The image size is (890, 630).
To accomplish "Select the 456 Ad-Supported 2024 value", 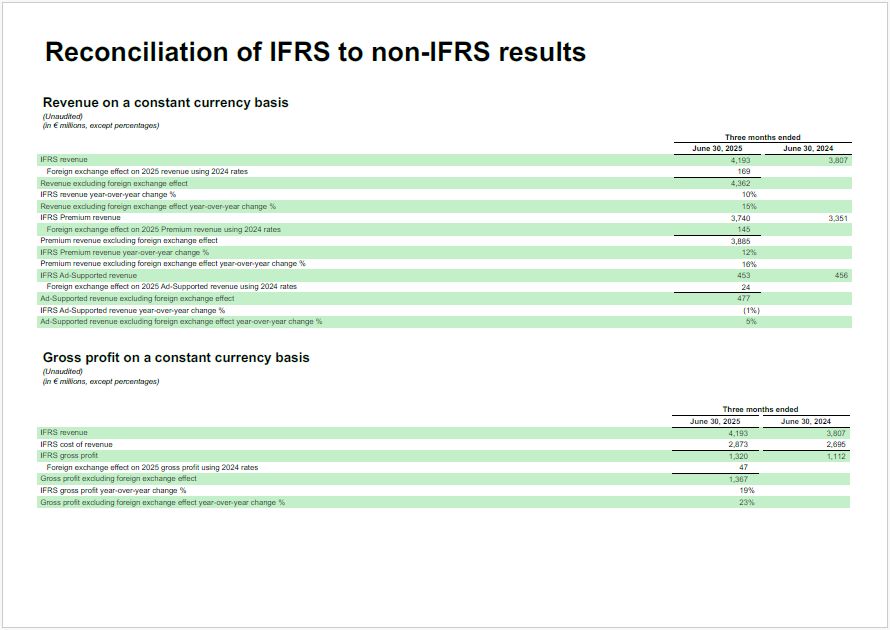I will pos(840,275).
